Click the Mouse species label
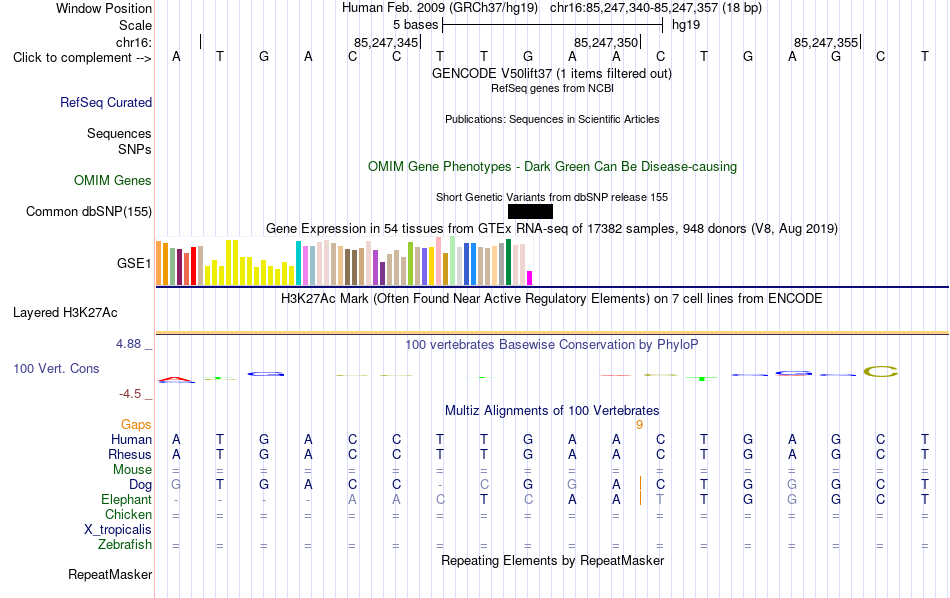 [133, 470]
